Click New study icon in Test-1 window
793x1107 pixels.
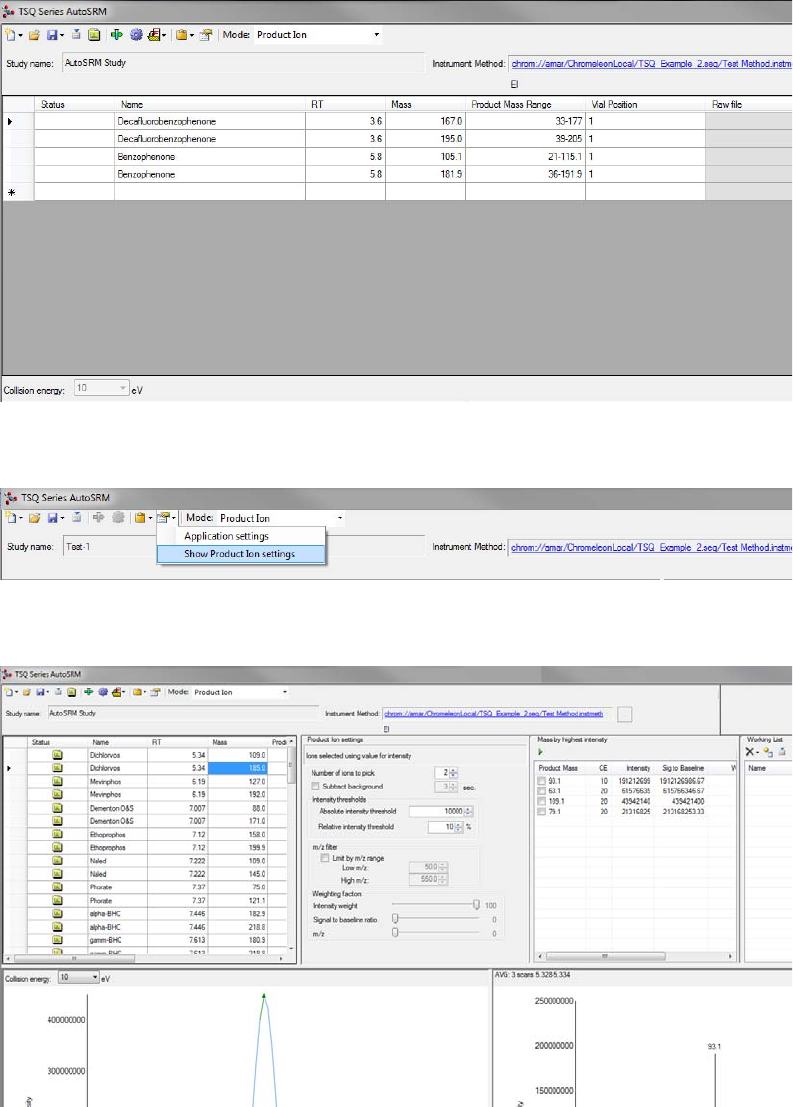coord(10,518)
